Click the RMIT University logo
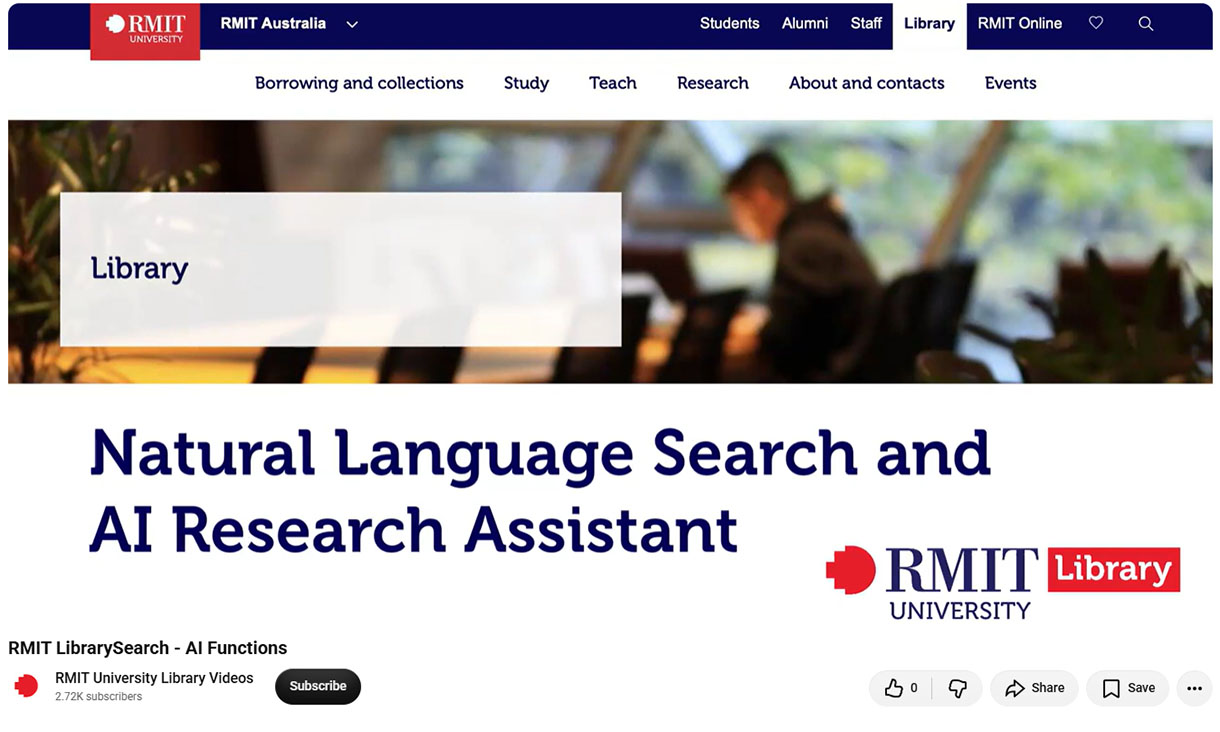The width and height of the screenshot is (1220, 732). pyautogui.click(x=145, y=30)
